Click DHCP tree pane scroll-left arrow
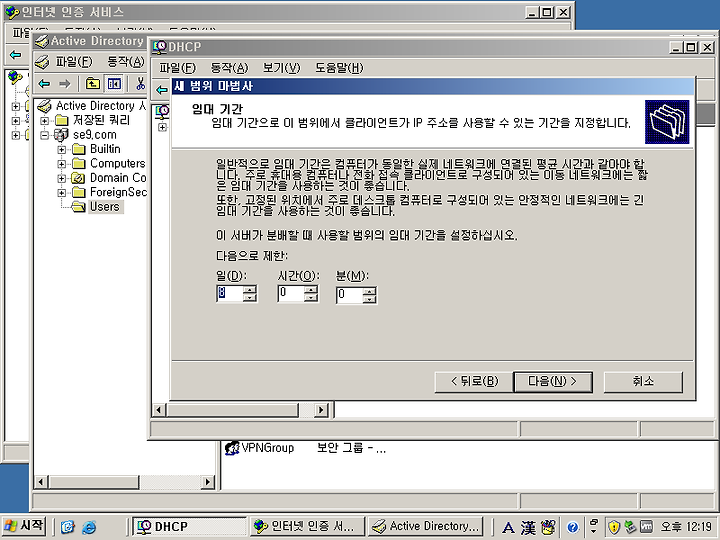This screenshot has width=720, height=540. 159,410
